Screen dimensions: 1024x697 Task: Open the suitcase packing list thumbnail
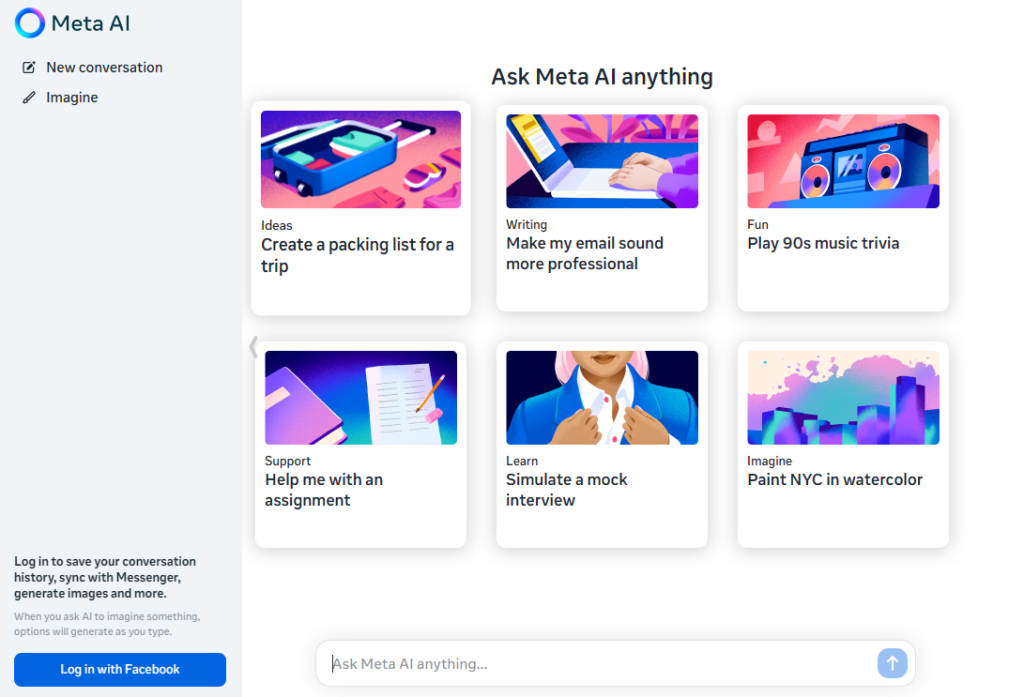point(360,159)
